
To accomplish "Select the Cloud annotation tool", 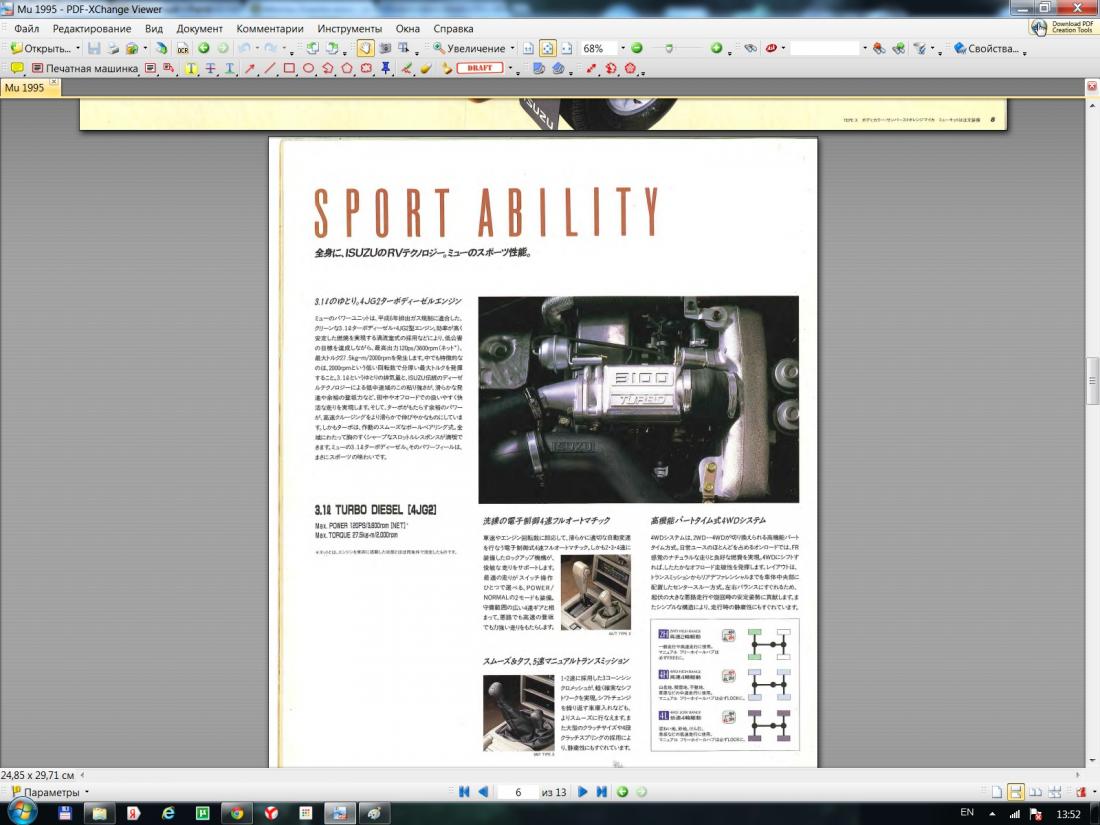I will pos(366,68).
